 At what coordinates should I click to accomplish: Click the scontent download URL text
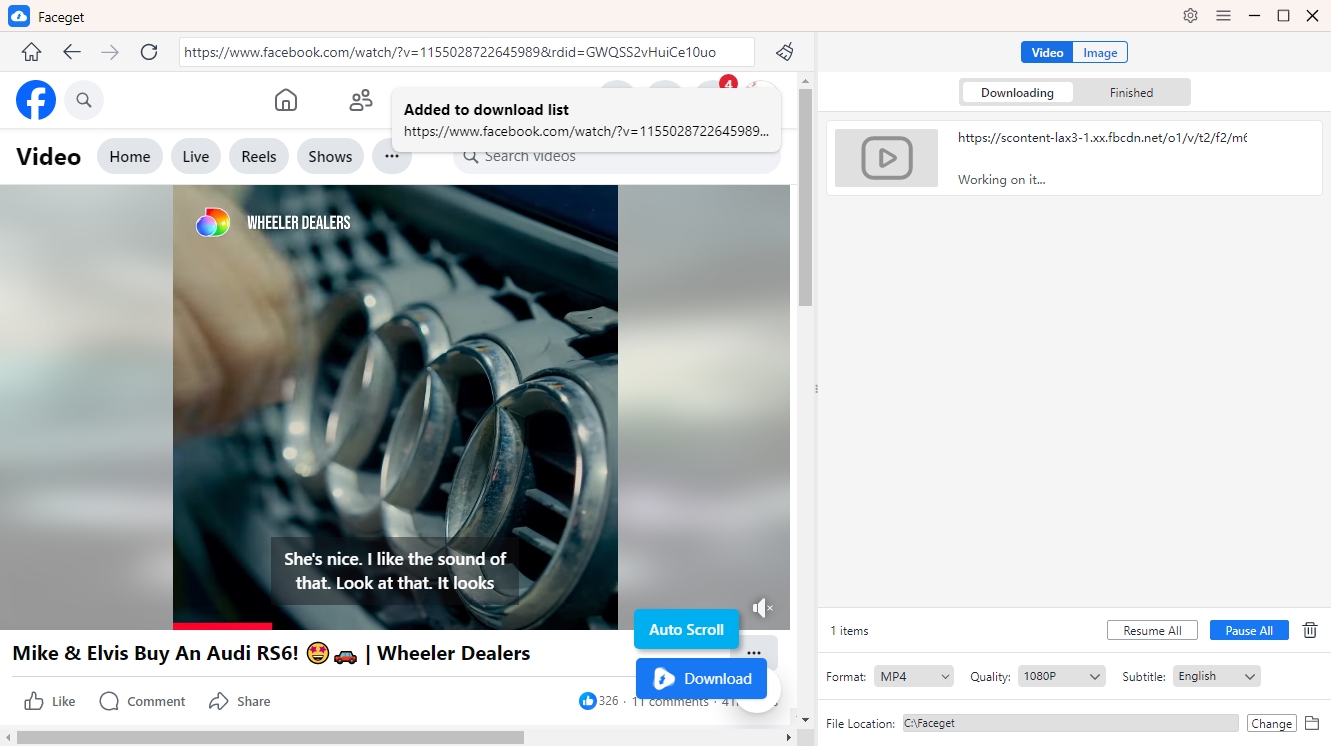[x=1102, y=138]
